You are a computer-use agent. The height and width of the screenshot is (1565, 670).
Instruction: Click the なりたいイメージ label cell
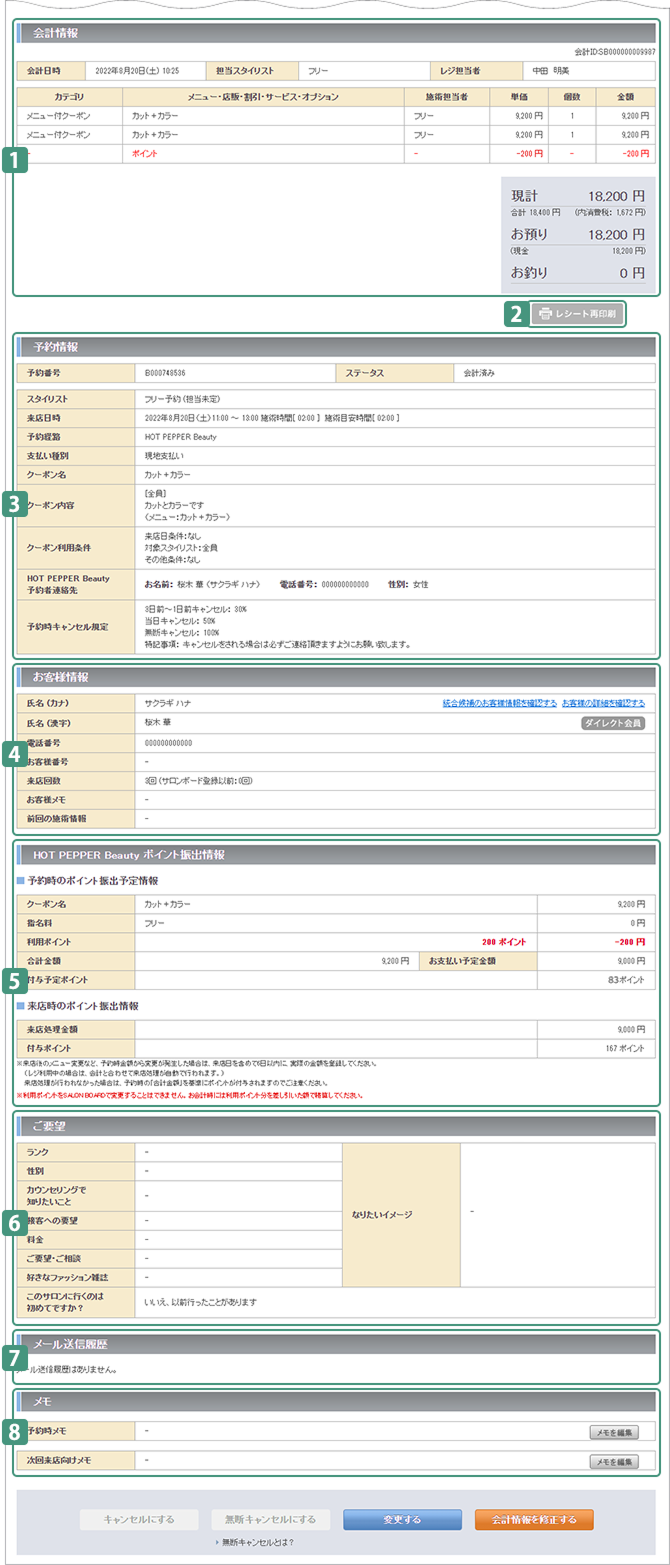tap(401, 1214)
